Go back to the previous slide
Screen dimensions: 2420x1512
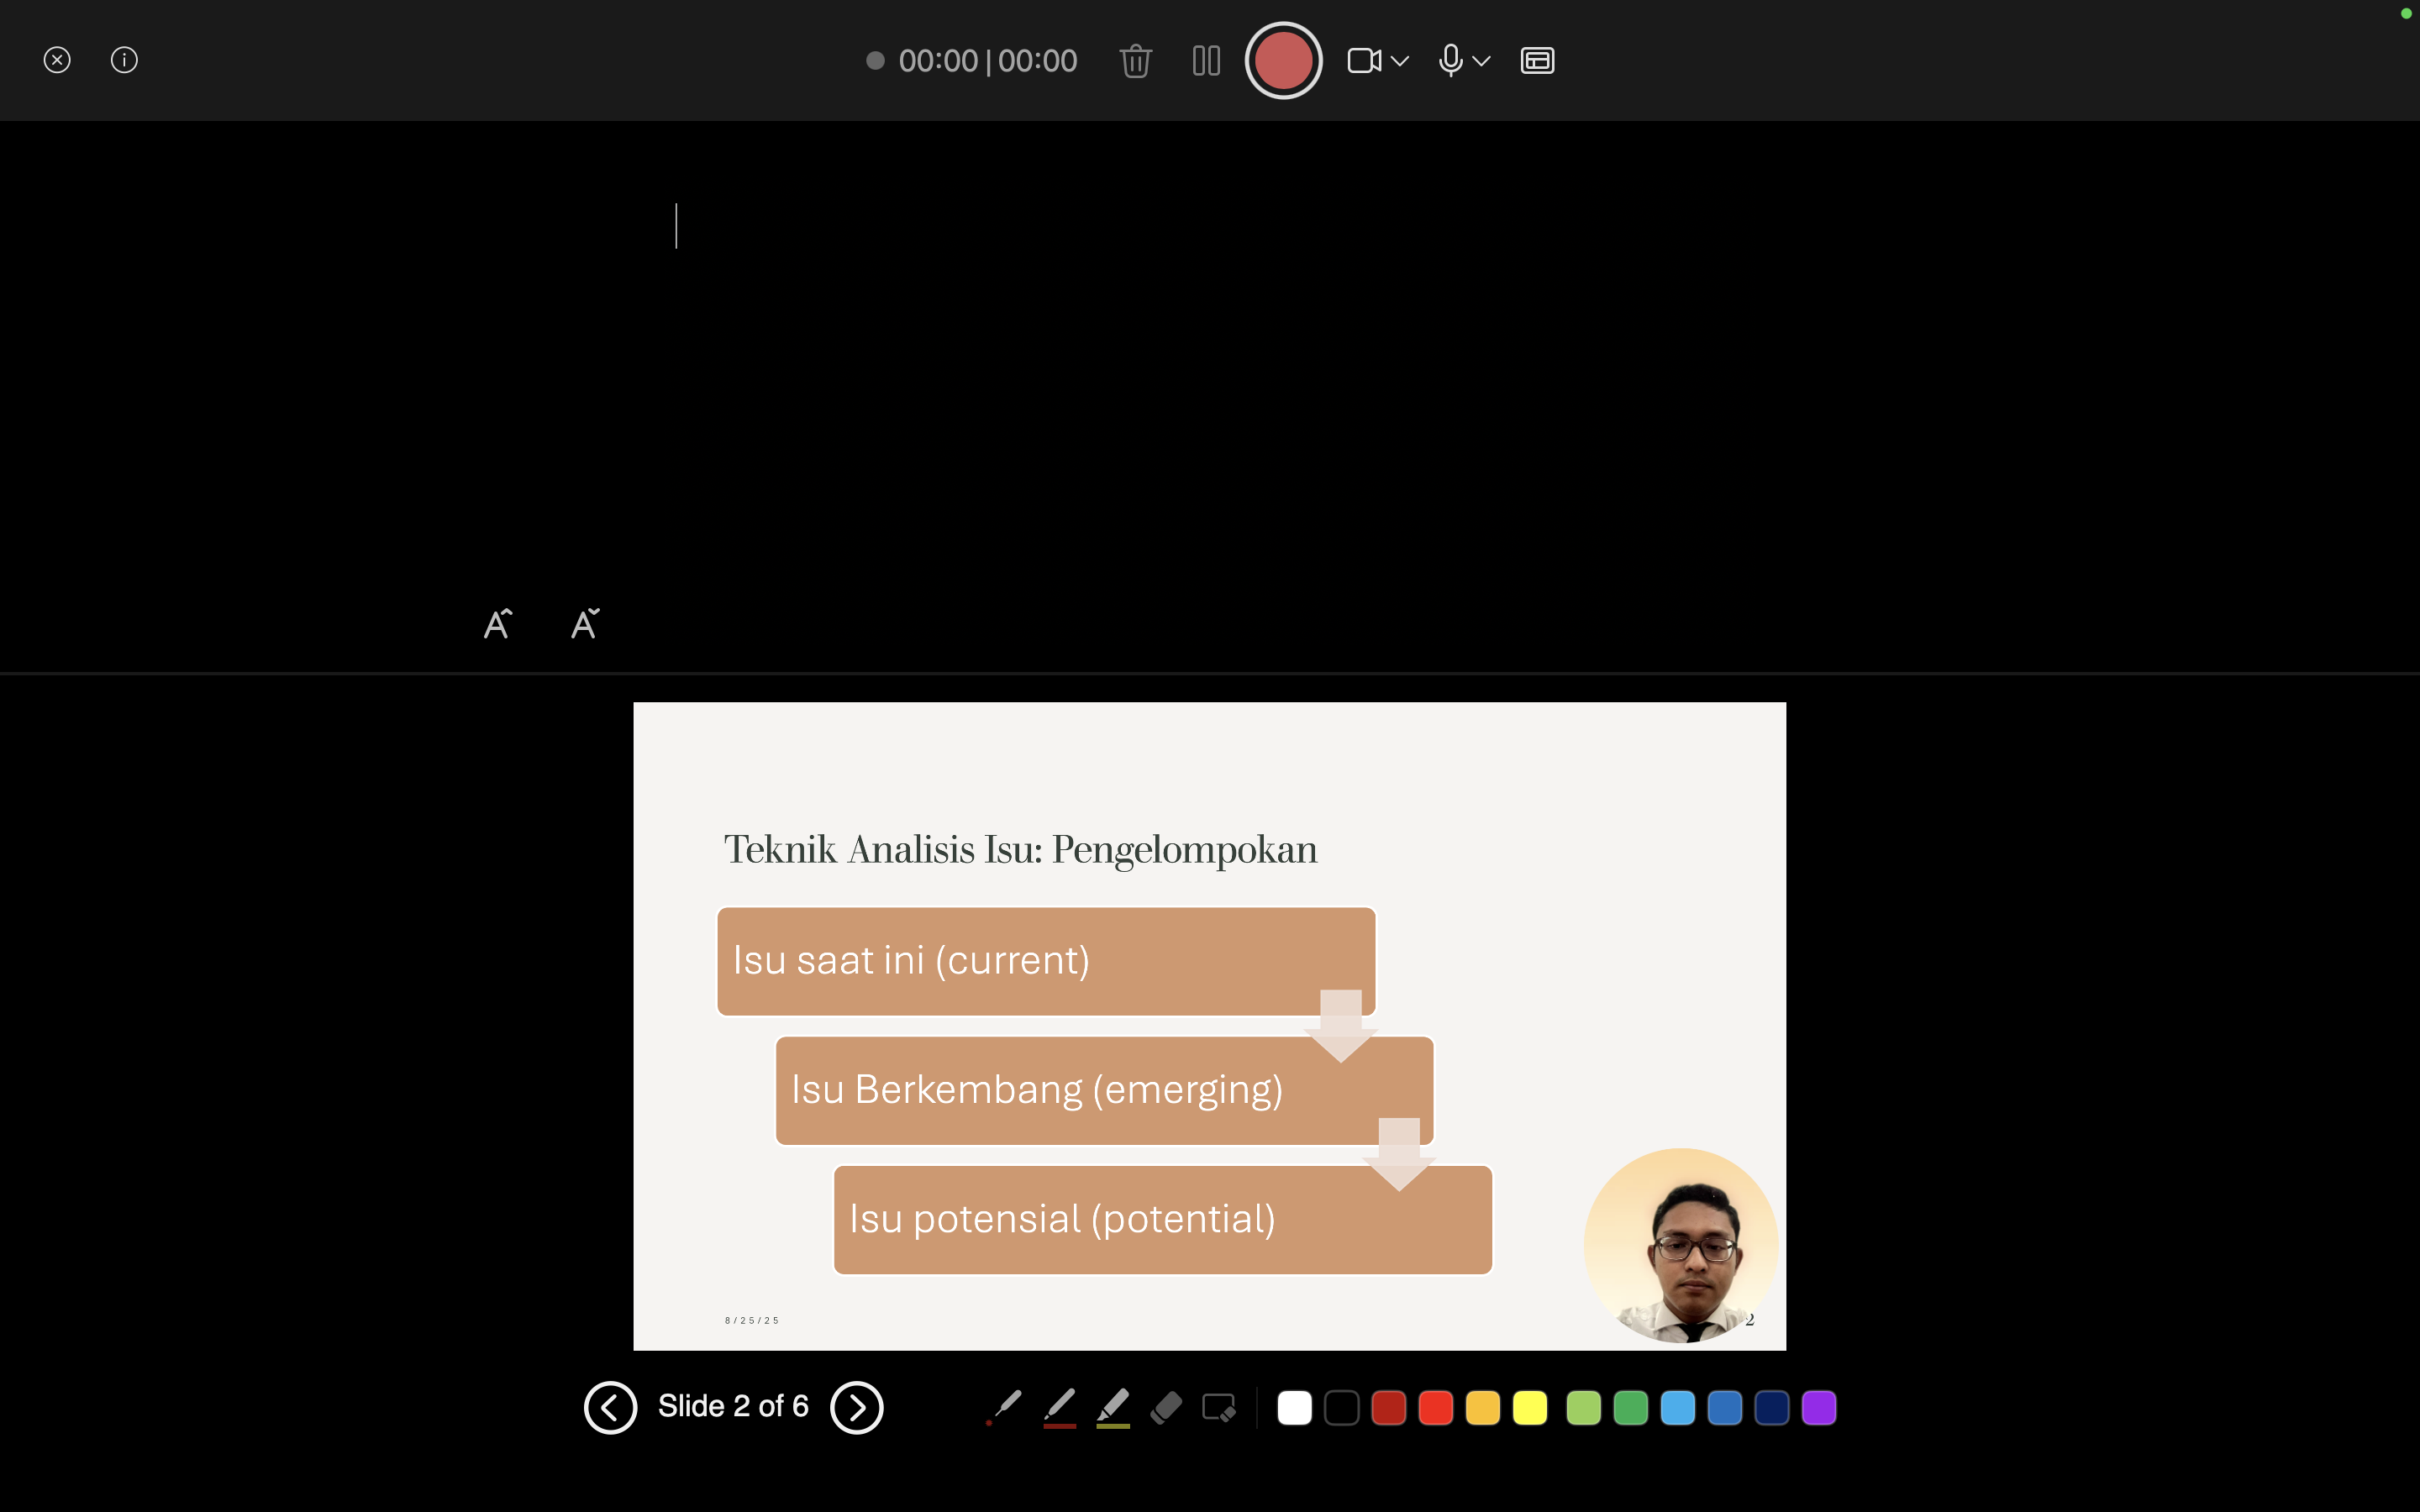[x=610, y=1407]
